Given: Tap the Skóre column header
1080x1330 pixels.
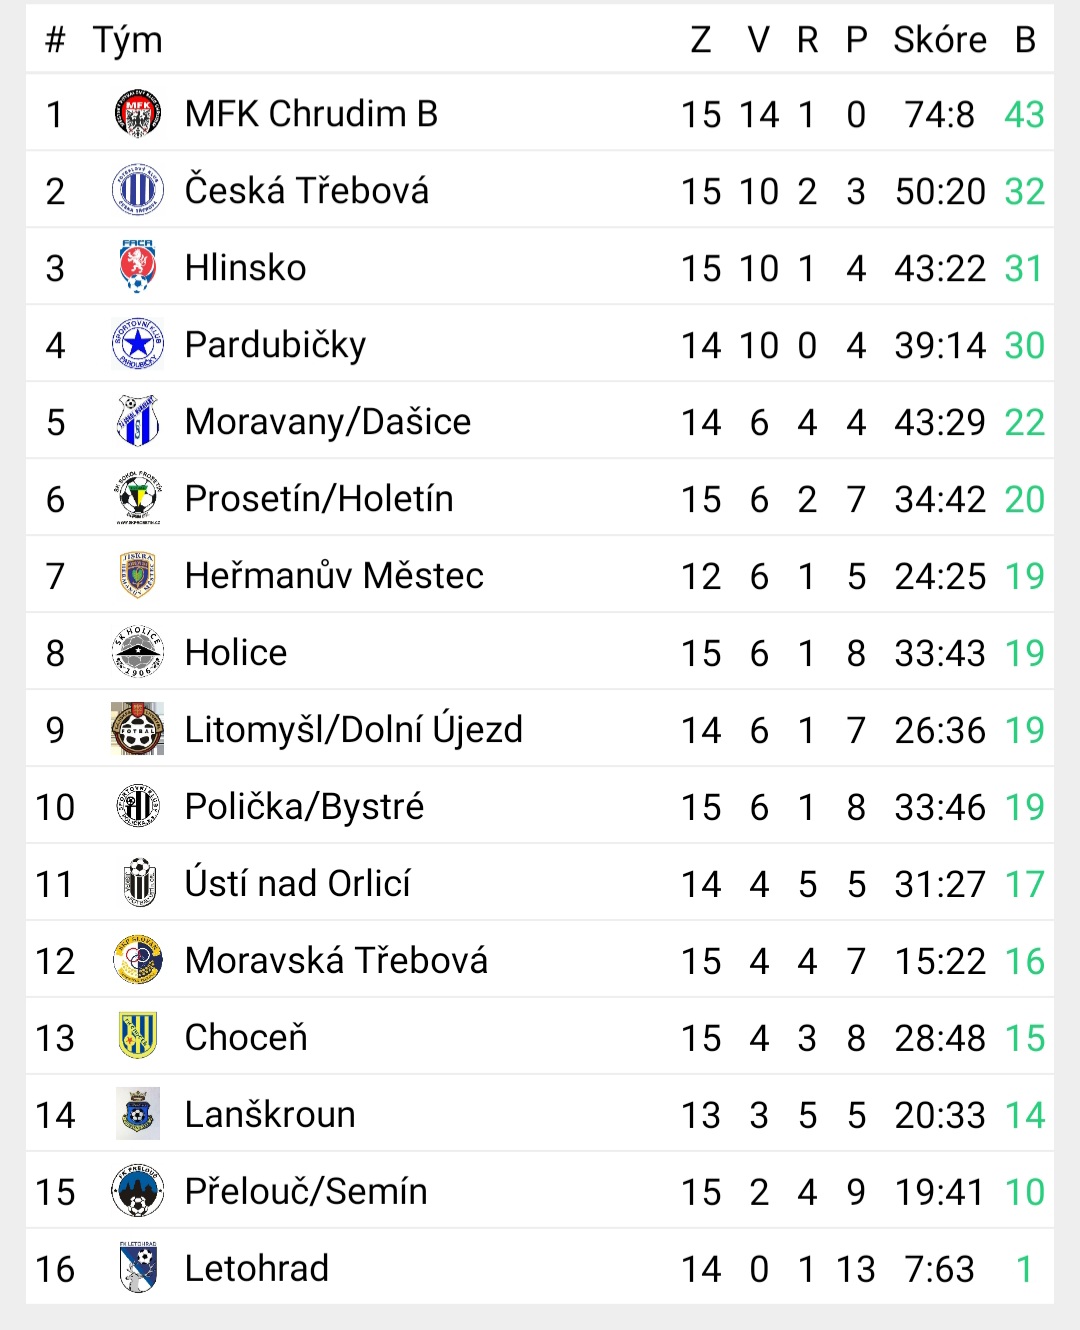Looking at the screenshot, I should pyautogui.click(x=940, y=40).
